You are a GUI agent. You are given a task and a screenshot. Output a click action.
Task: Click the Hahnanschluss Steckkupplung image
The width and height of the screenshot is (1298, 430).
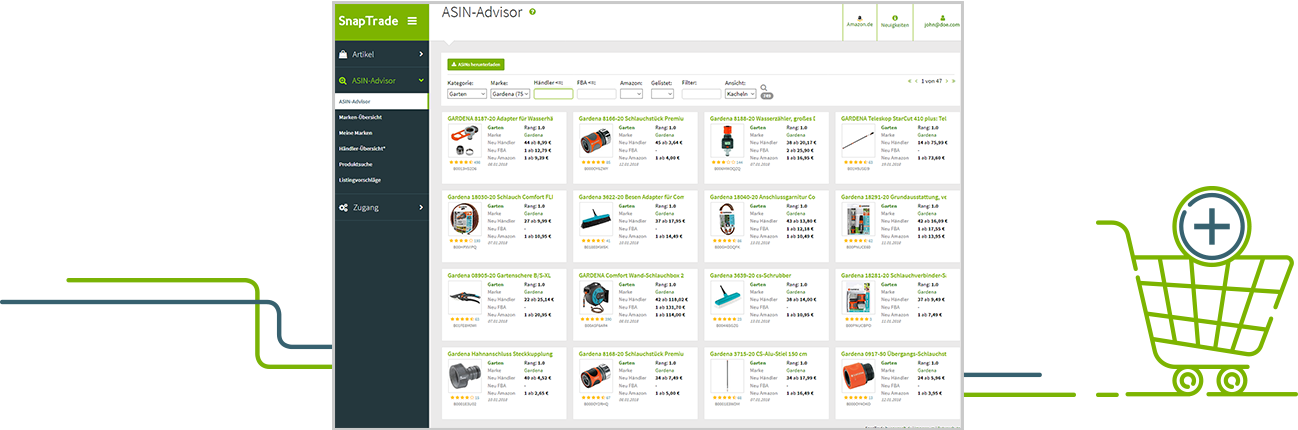(464, 376)
